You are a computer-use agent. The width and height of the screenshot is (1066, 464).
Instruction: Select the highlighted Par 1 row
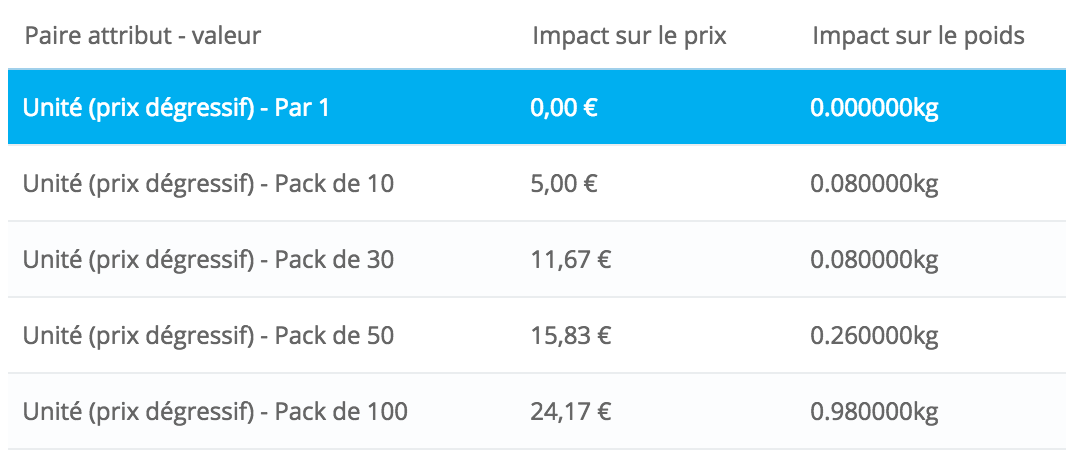pos(537,107)
